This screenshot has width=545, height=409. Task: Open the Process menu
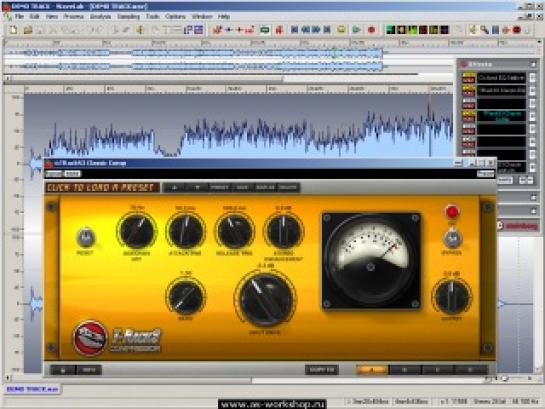(x=73, y=16)
